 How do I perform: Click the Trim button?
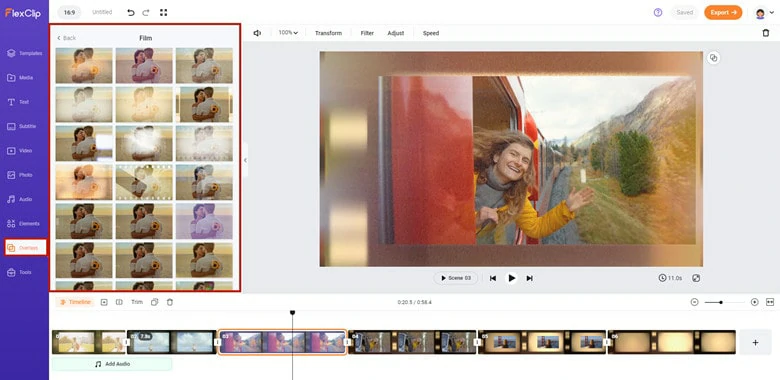(137, 302)
